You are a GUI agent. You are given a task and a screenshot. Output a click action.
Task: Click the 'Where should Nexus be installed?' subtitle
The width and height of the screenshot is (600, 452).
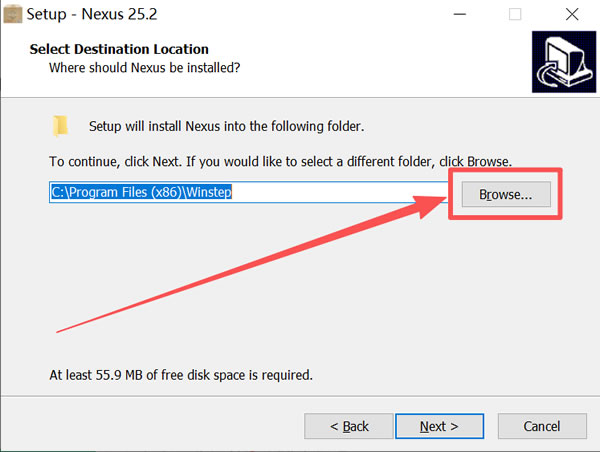point(145,68)
